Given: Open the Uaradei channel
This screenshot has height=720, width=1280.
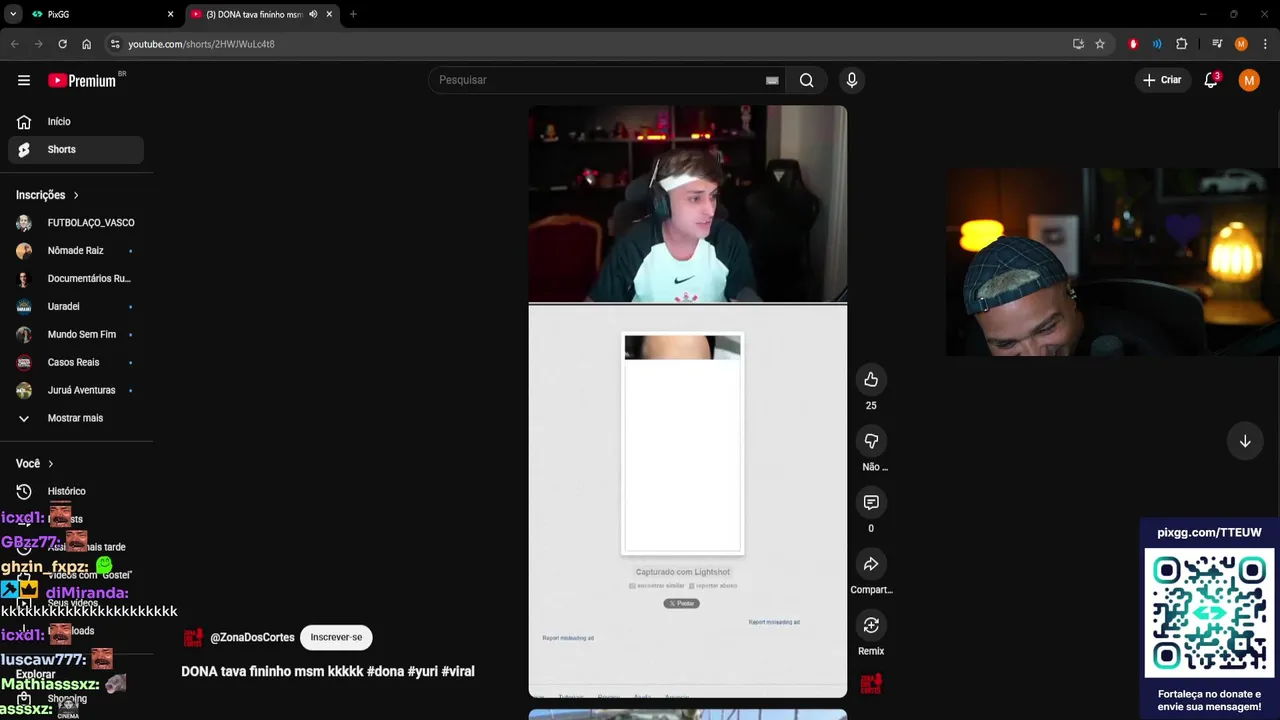Looking at the screenshot, I should click(x=76, y=307).
